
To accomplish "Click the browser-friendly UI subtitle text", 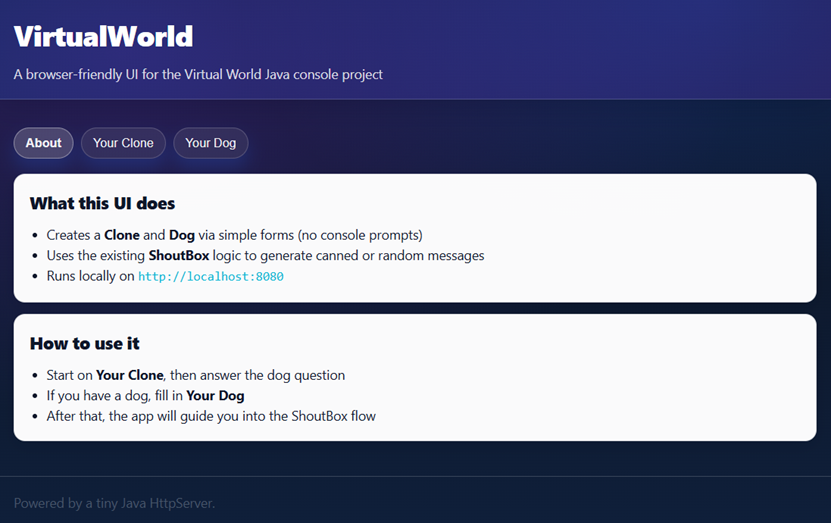I will tap(198, 74).
